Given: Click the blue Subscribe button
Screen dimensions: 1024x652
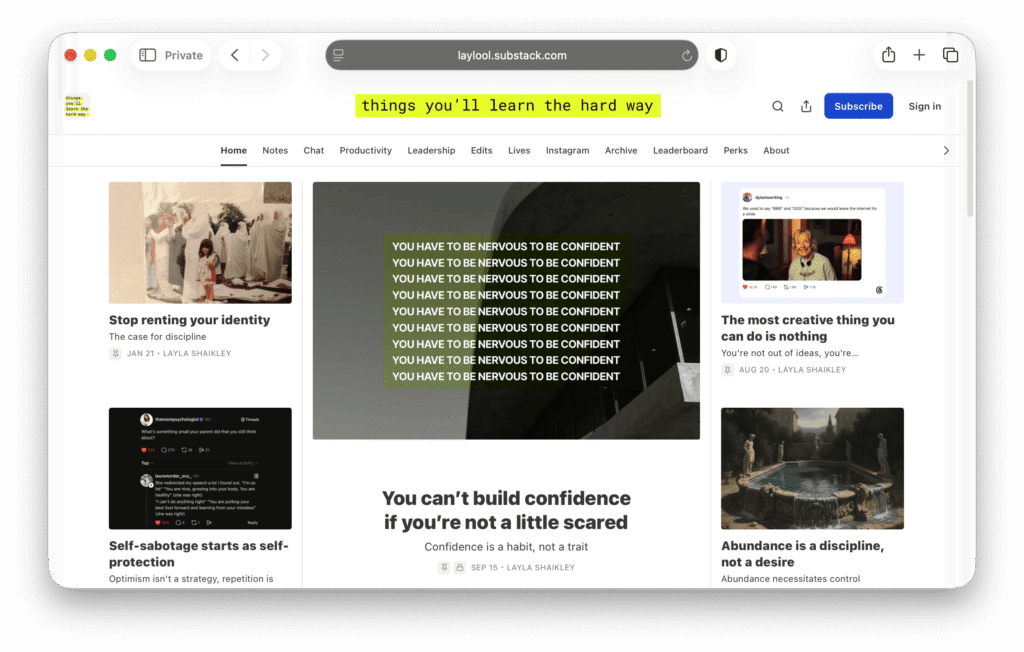Looking at the screenshot, I should 858,106.
